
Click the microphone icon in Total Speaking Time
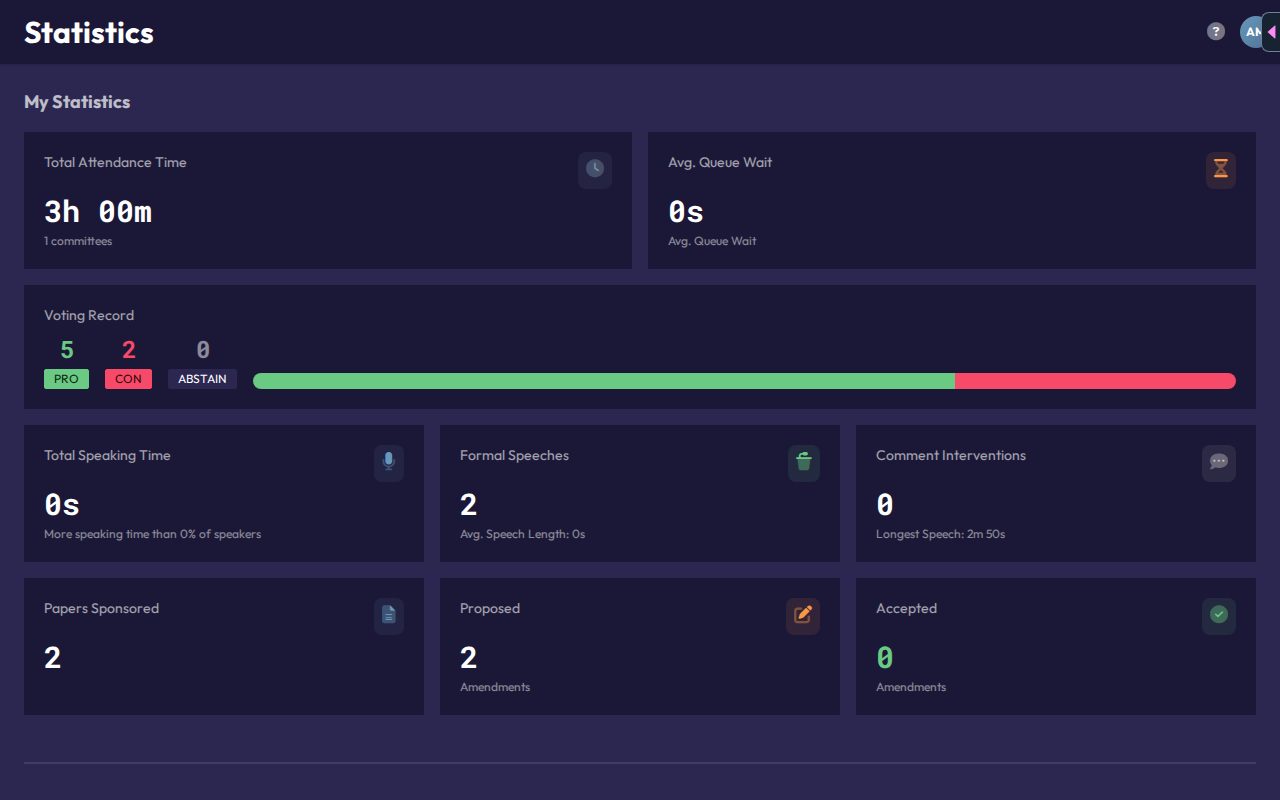(389, 463)
